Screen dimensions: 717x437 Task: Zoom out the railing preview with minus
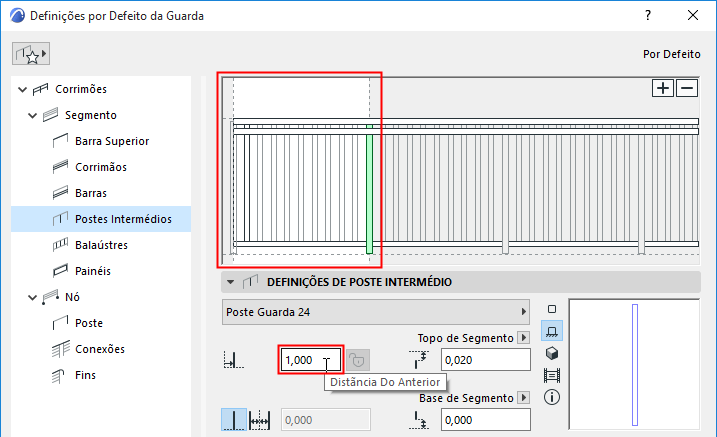coord(687,88)
